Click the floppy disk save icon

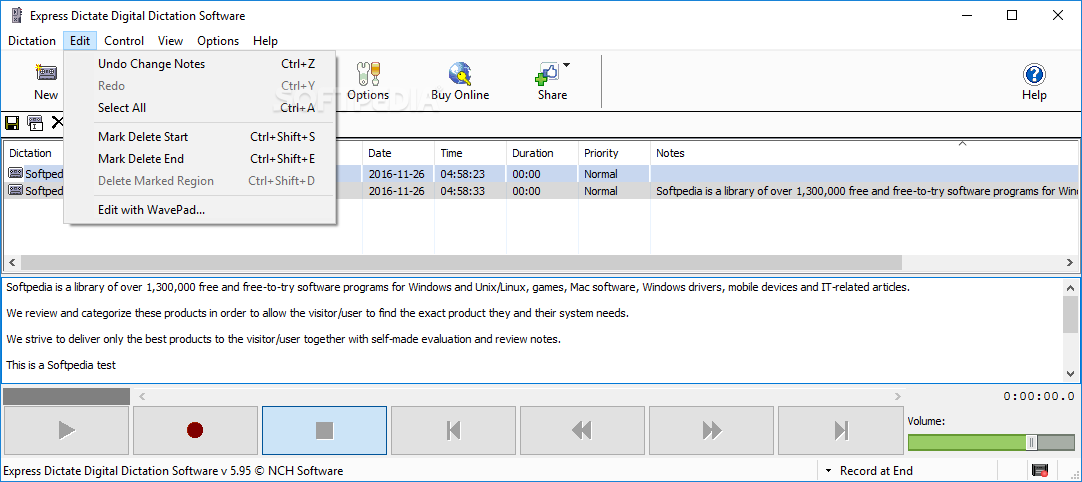coord(12,123)
